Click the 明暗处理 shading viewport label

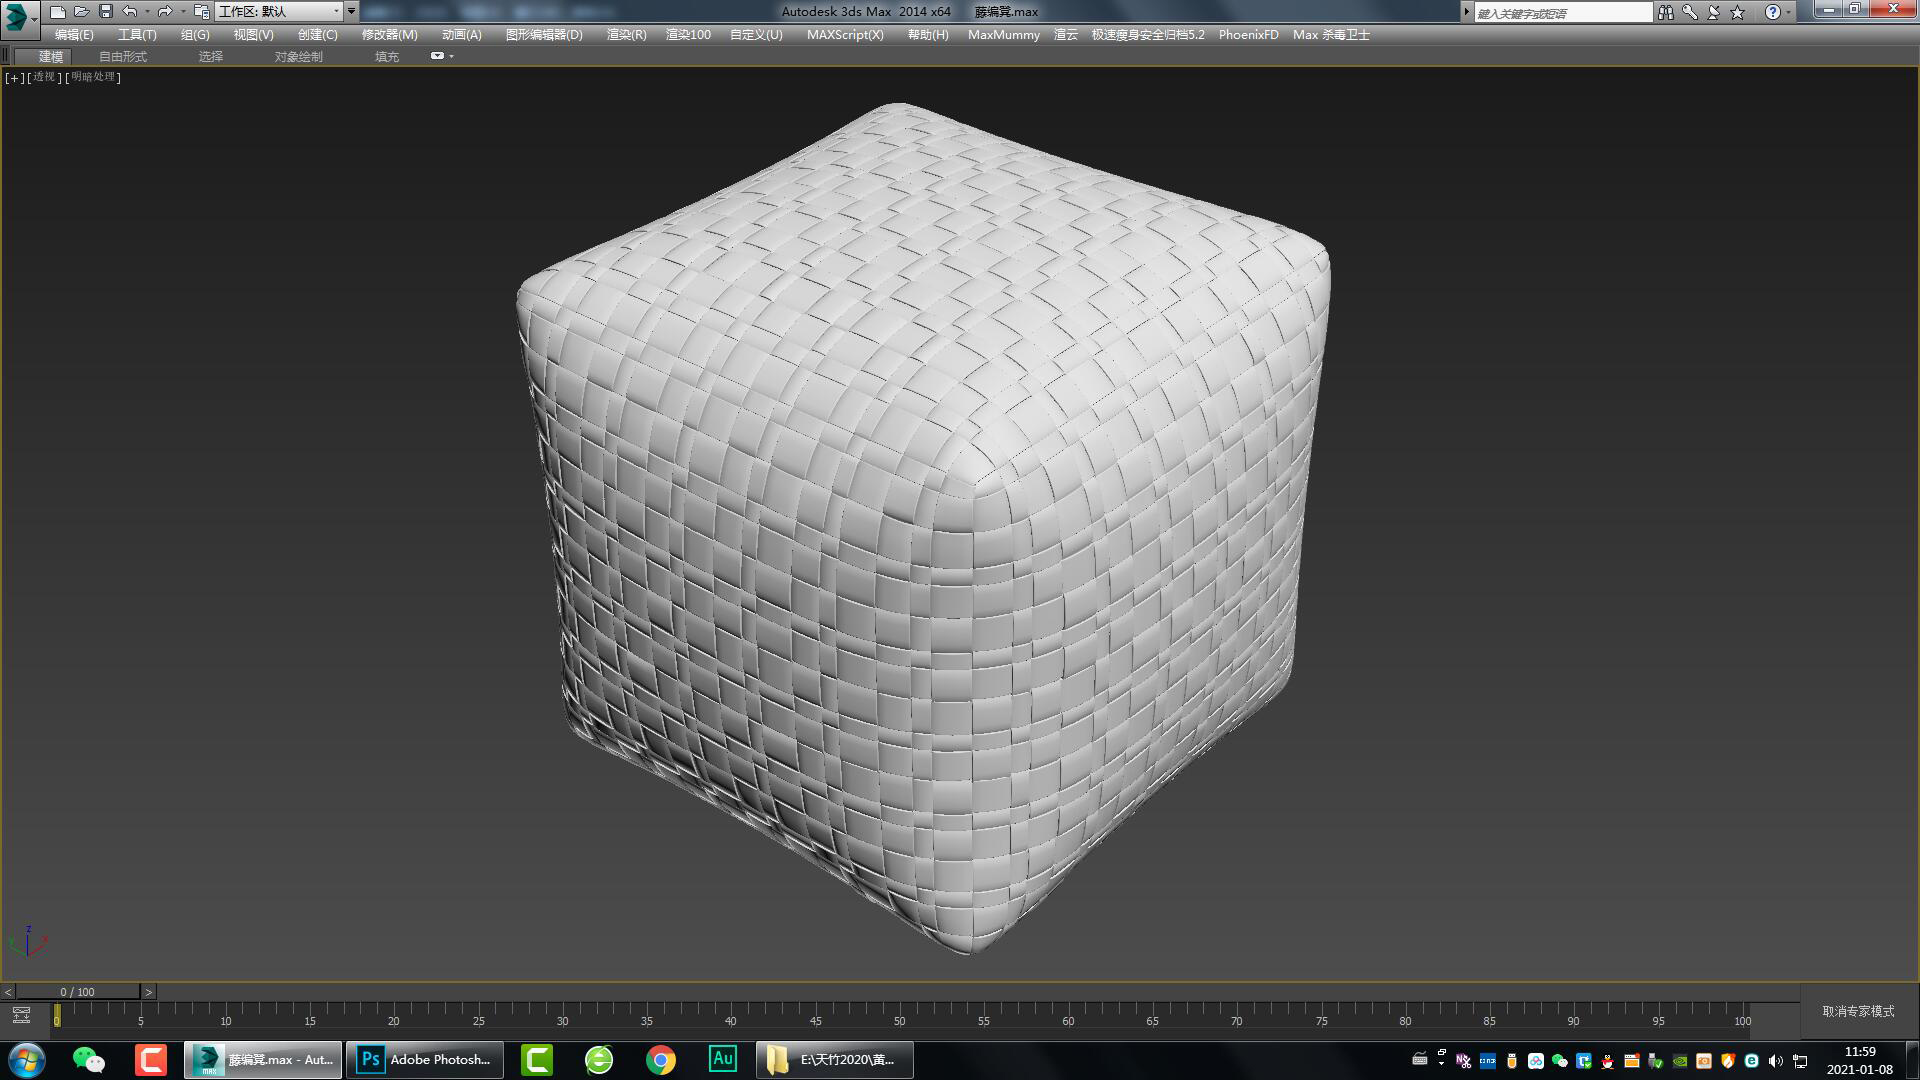94,77
